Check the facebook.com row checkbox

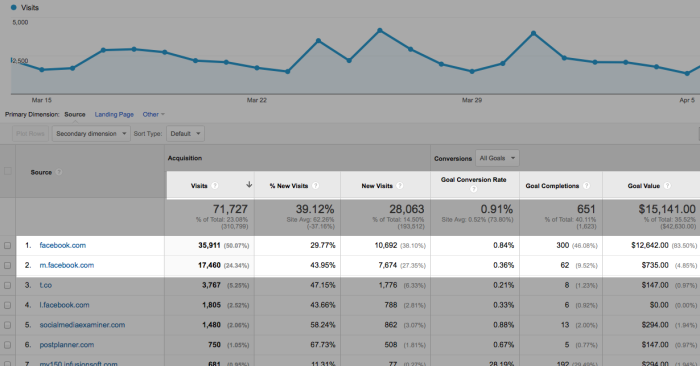8,245
